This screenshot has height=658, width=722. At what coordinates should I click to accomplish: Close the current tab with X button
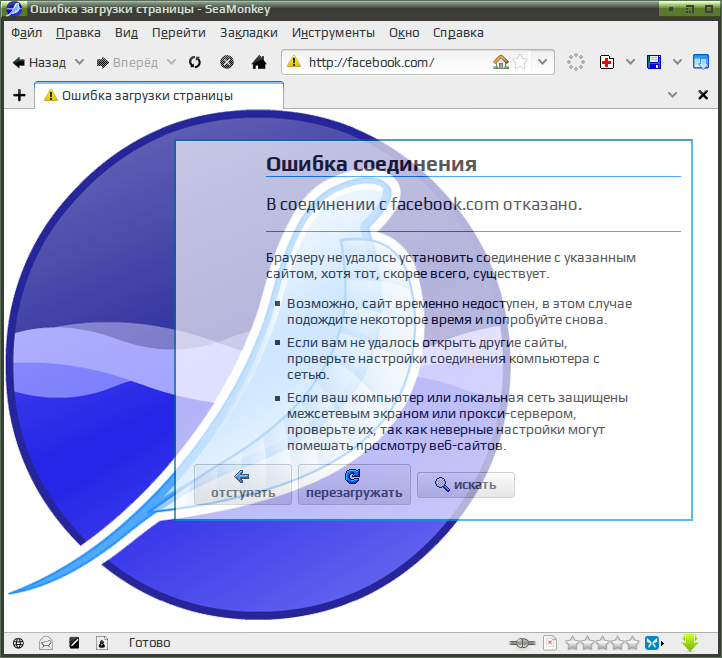[703, 95]
